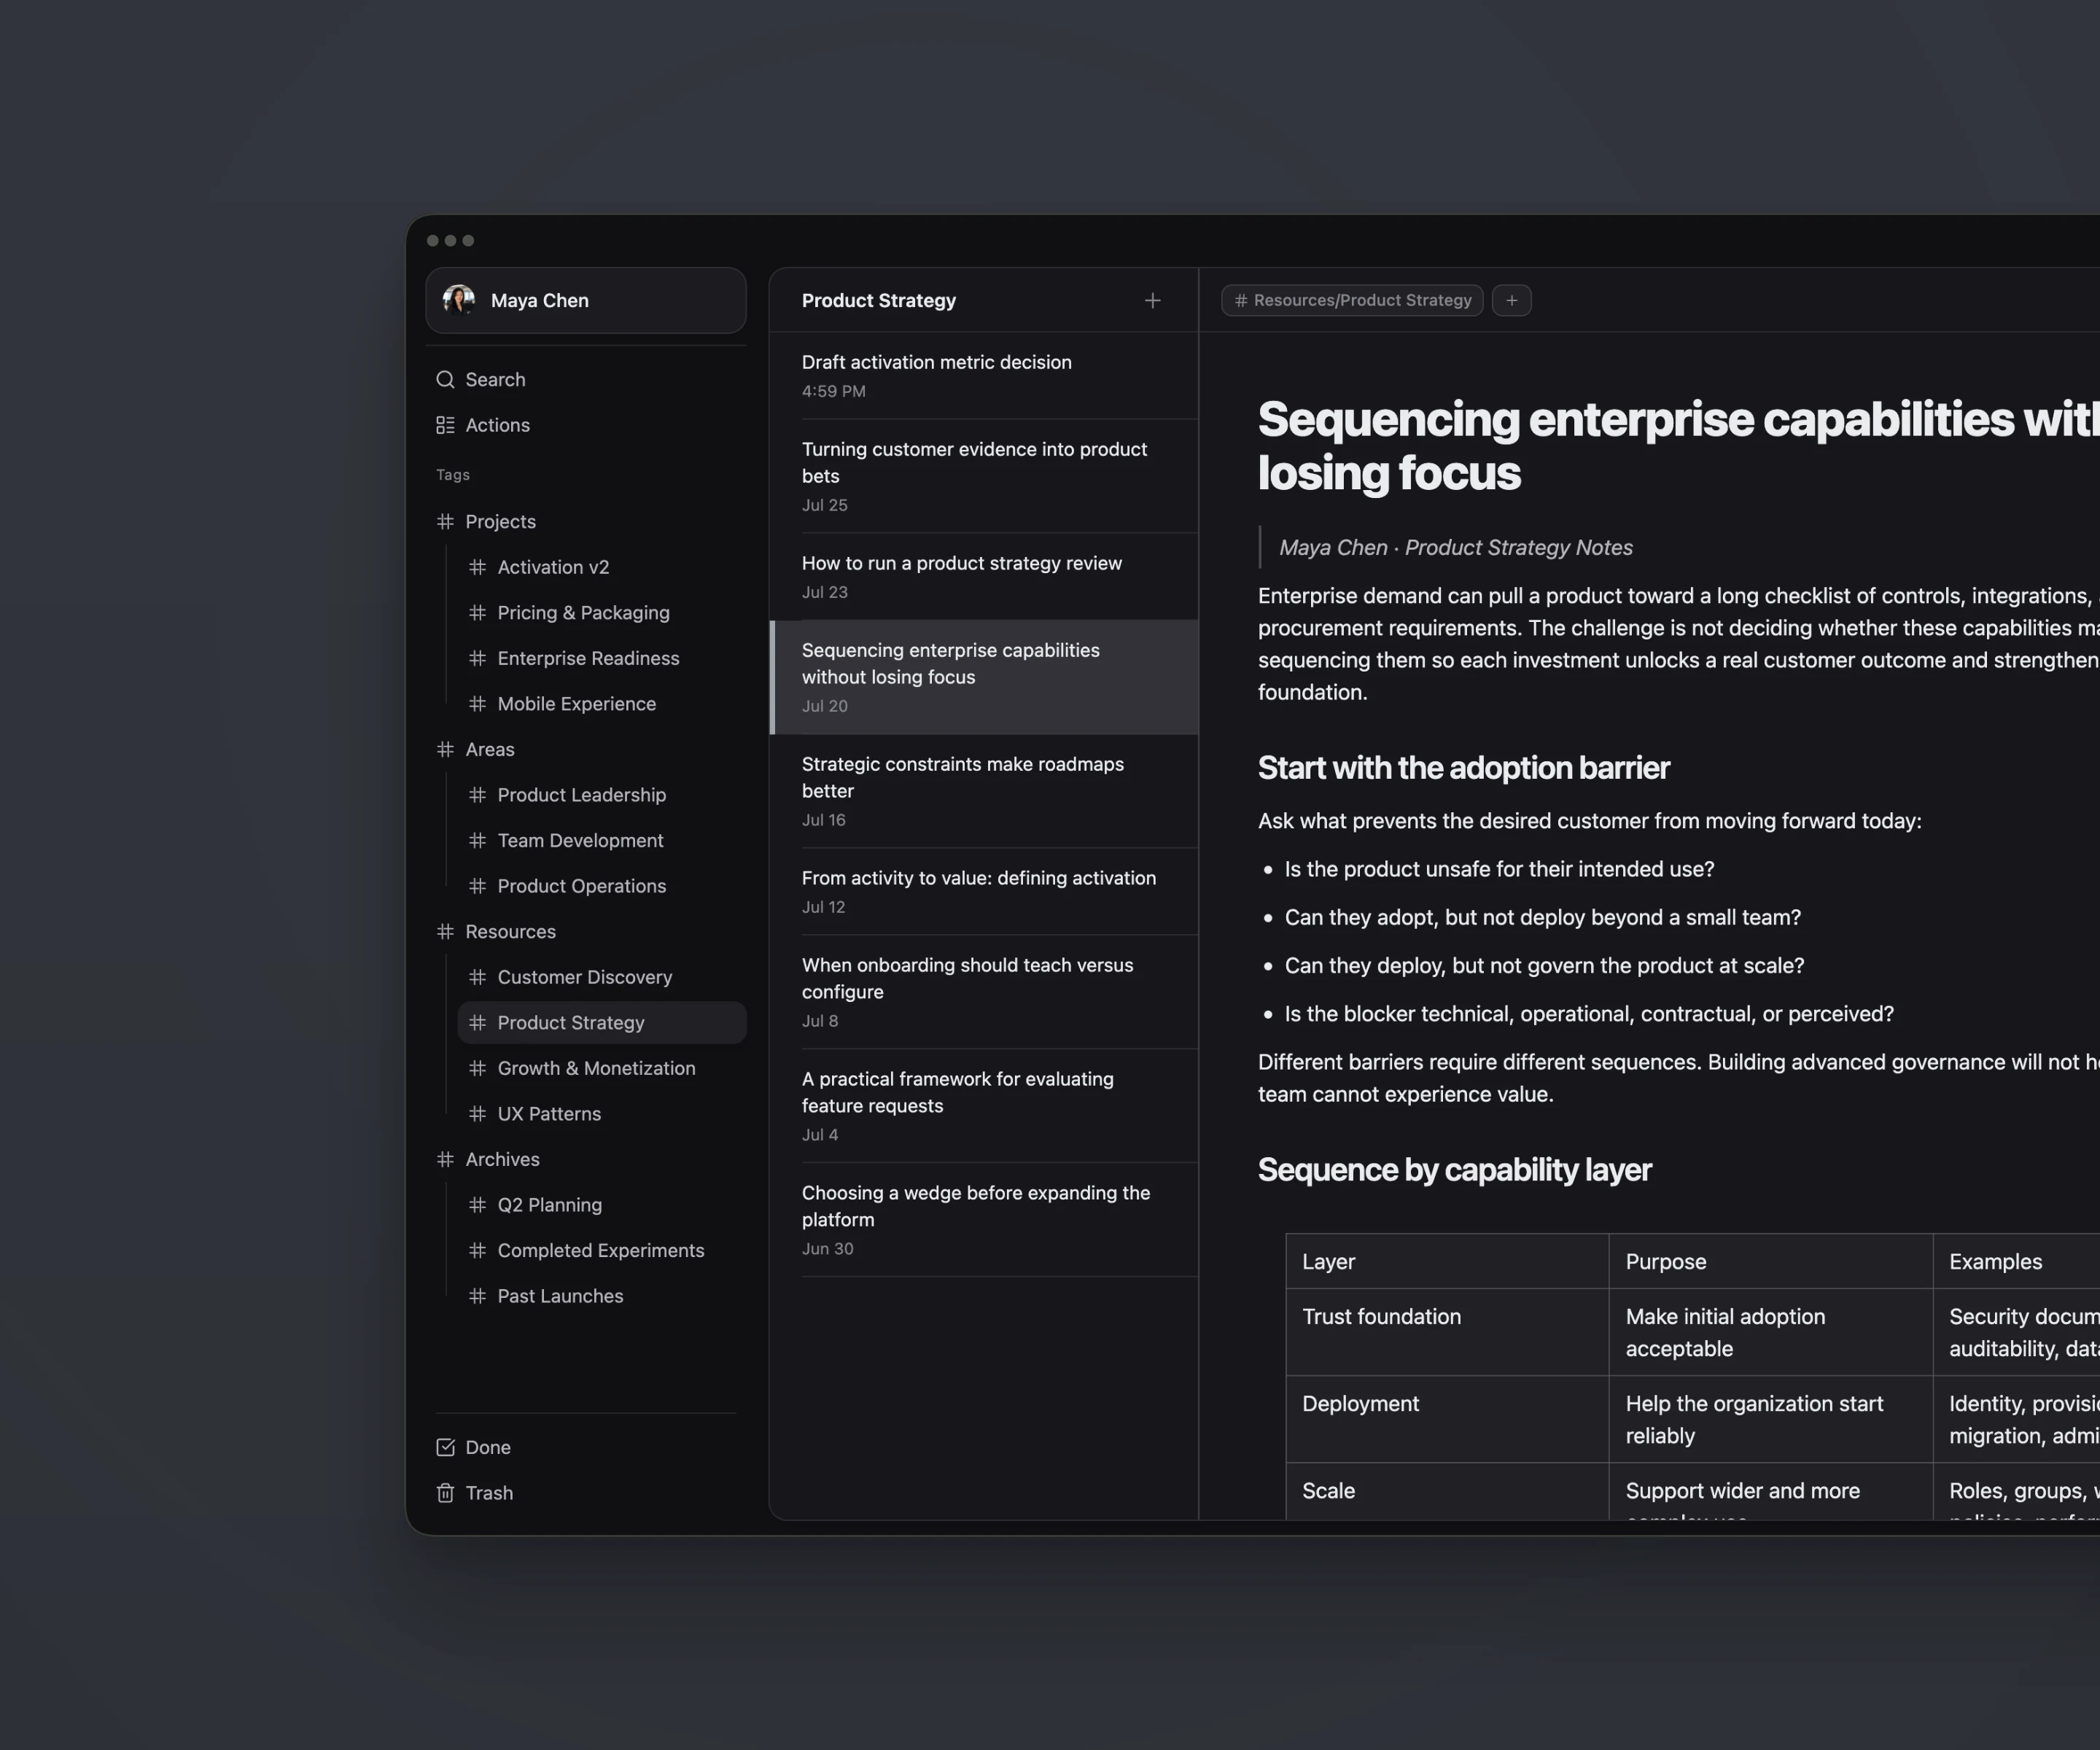The height and width of the screenshot is (1750, 2100).
Task: Click the Maya Chen · Product Strategy Notes quote
Action: click(x=1456, y=547)
